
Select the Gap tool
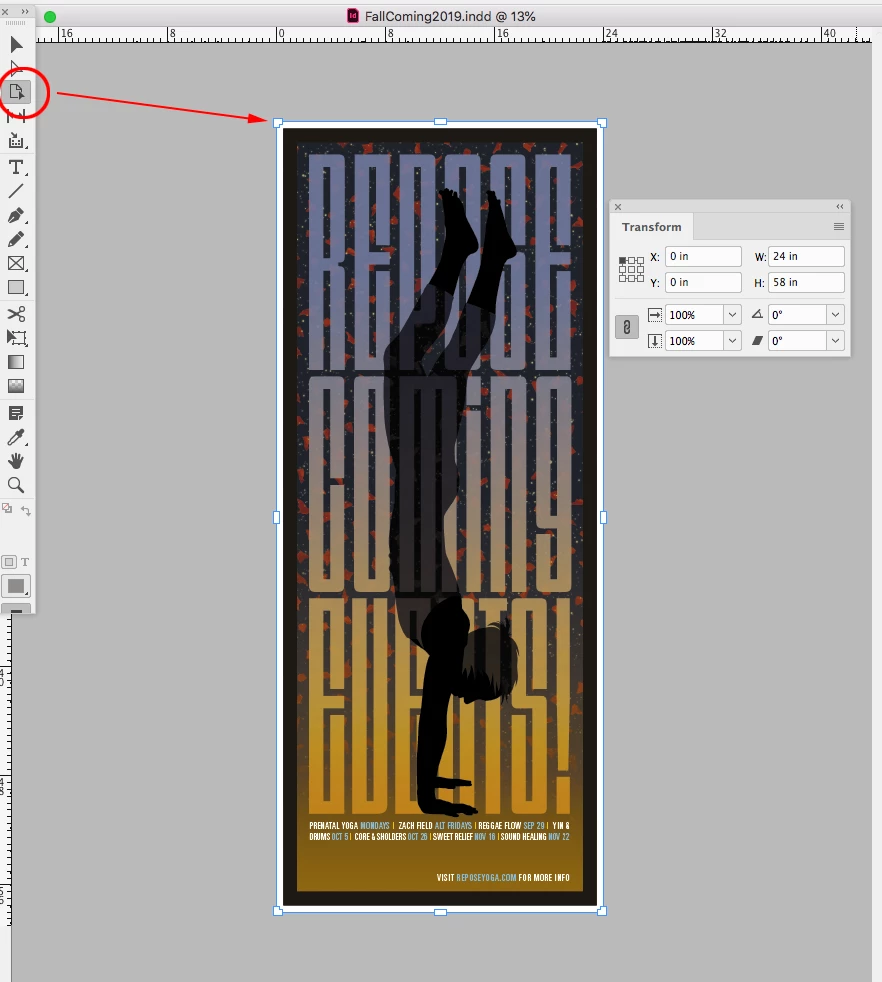[16, 116]
